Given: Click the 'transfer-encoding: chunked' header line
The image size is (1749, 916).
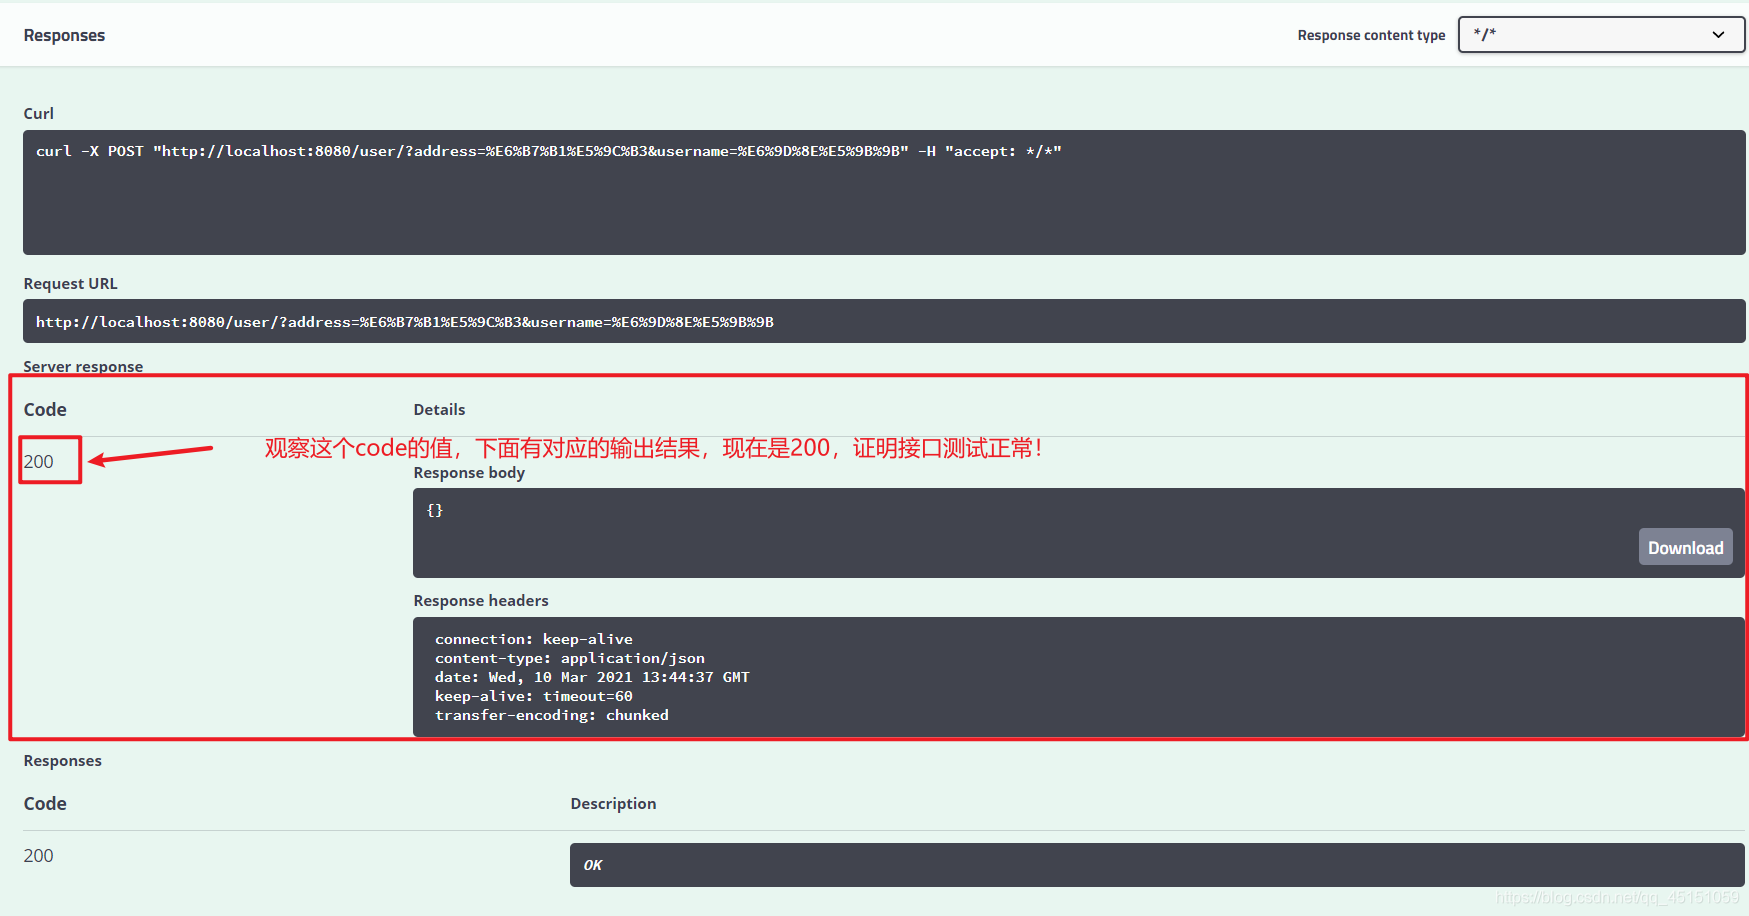Looking at the screenshot, I should pos(552,715).
